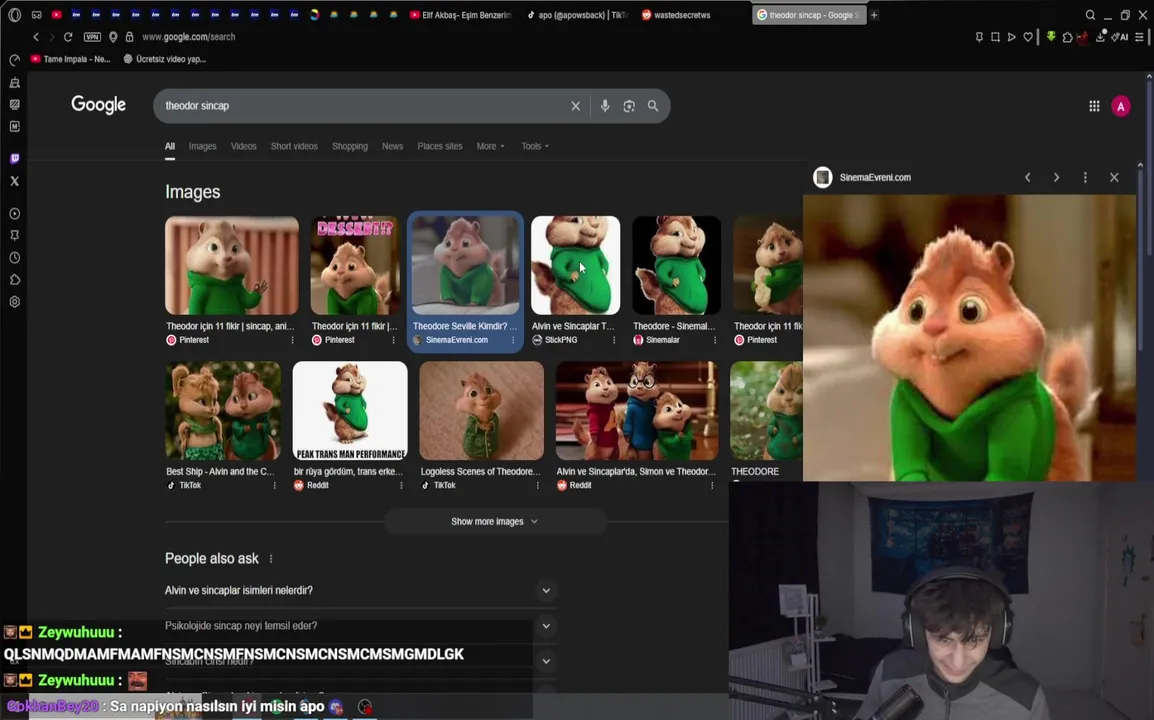Click the theodor sincap search field
This screenshot has width=1154, height=720.
coord(361,106)
